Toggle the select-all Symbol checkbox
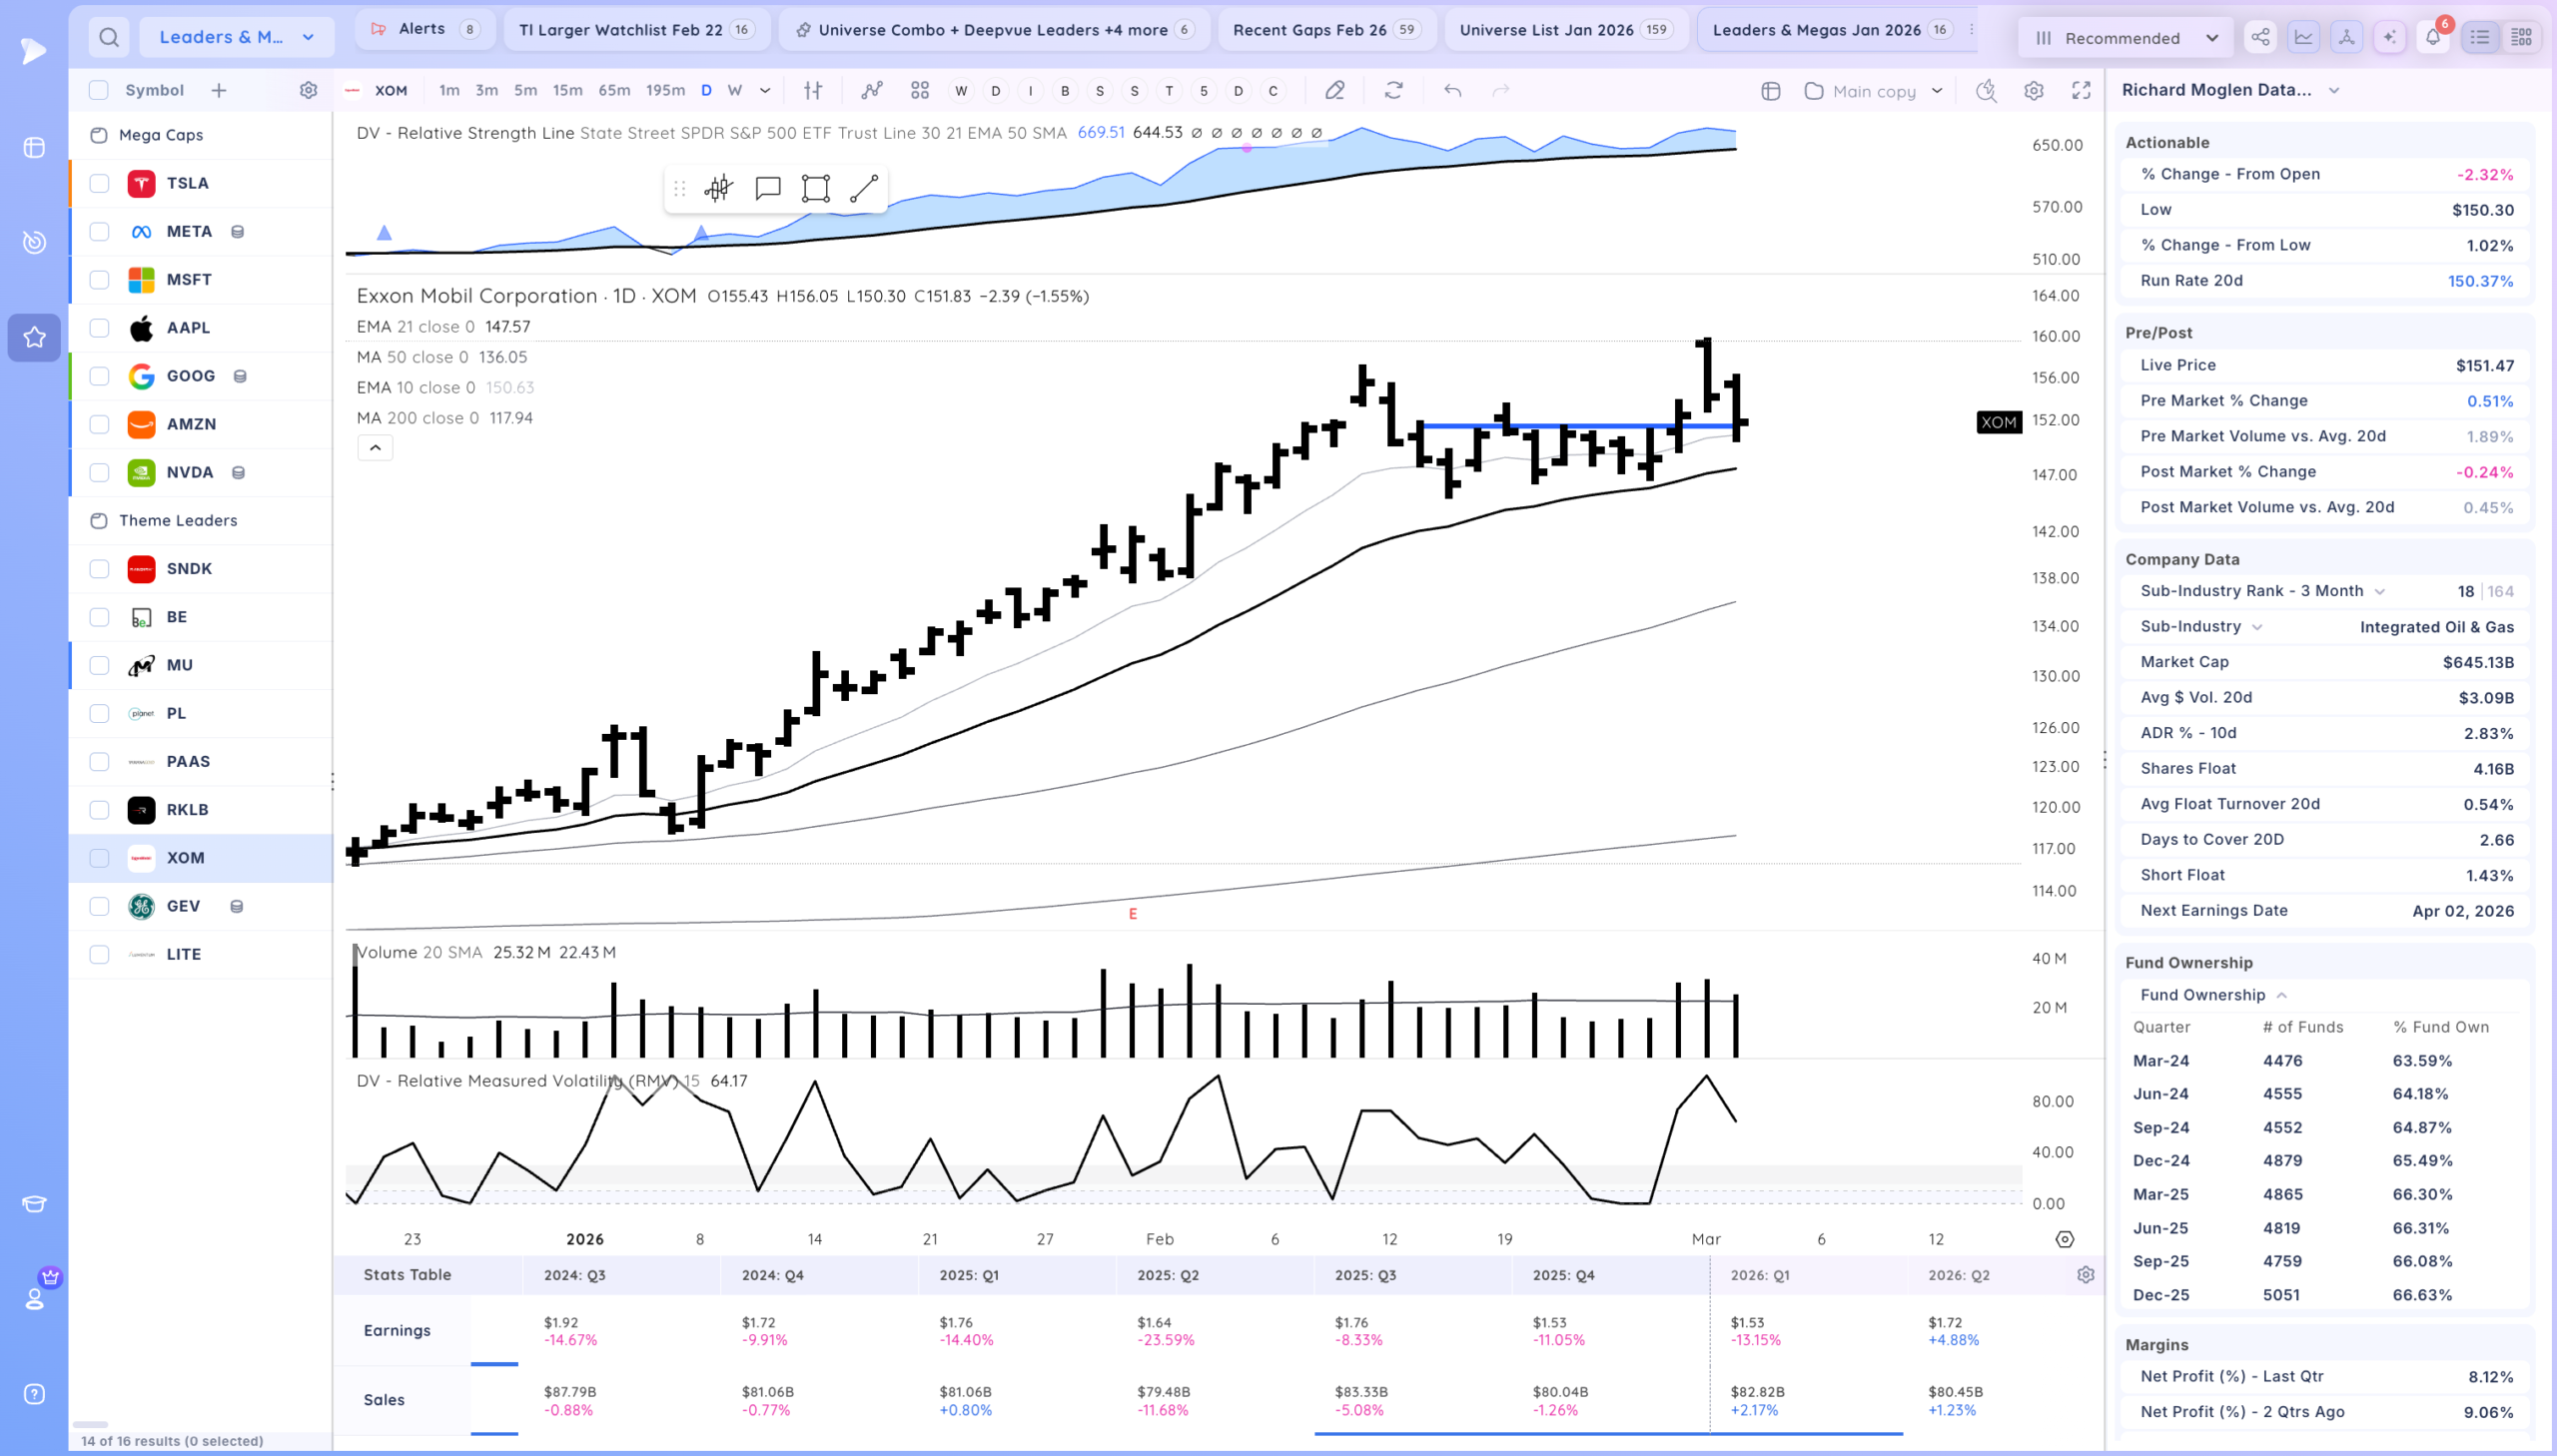 (x=98, y=90)
